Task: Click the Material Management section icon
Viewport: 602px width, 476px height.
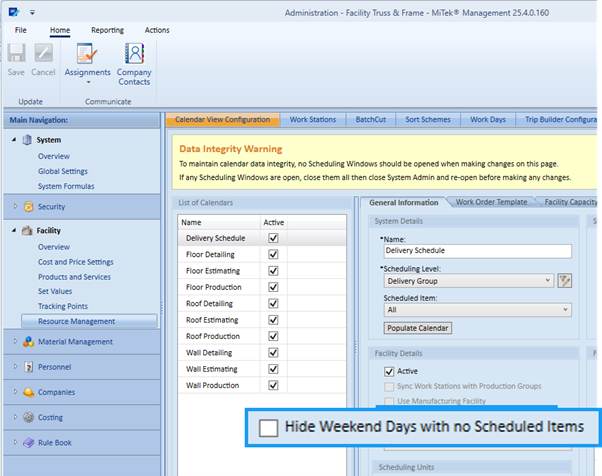Action: (x=28, y=342)
